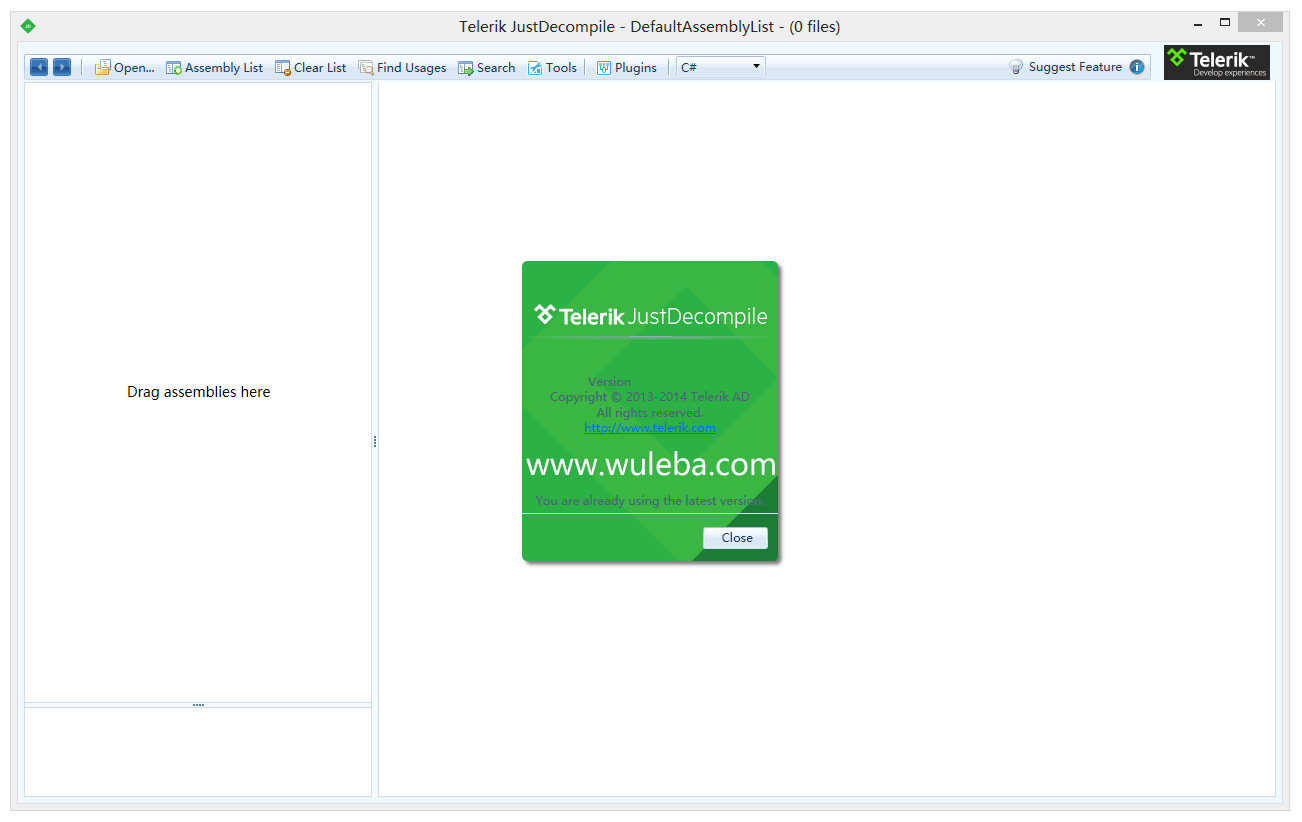Click the 'Drag assemblies here' text
1302x822 pixels.
(199, 392)
